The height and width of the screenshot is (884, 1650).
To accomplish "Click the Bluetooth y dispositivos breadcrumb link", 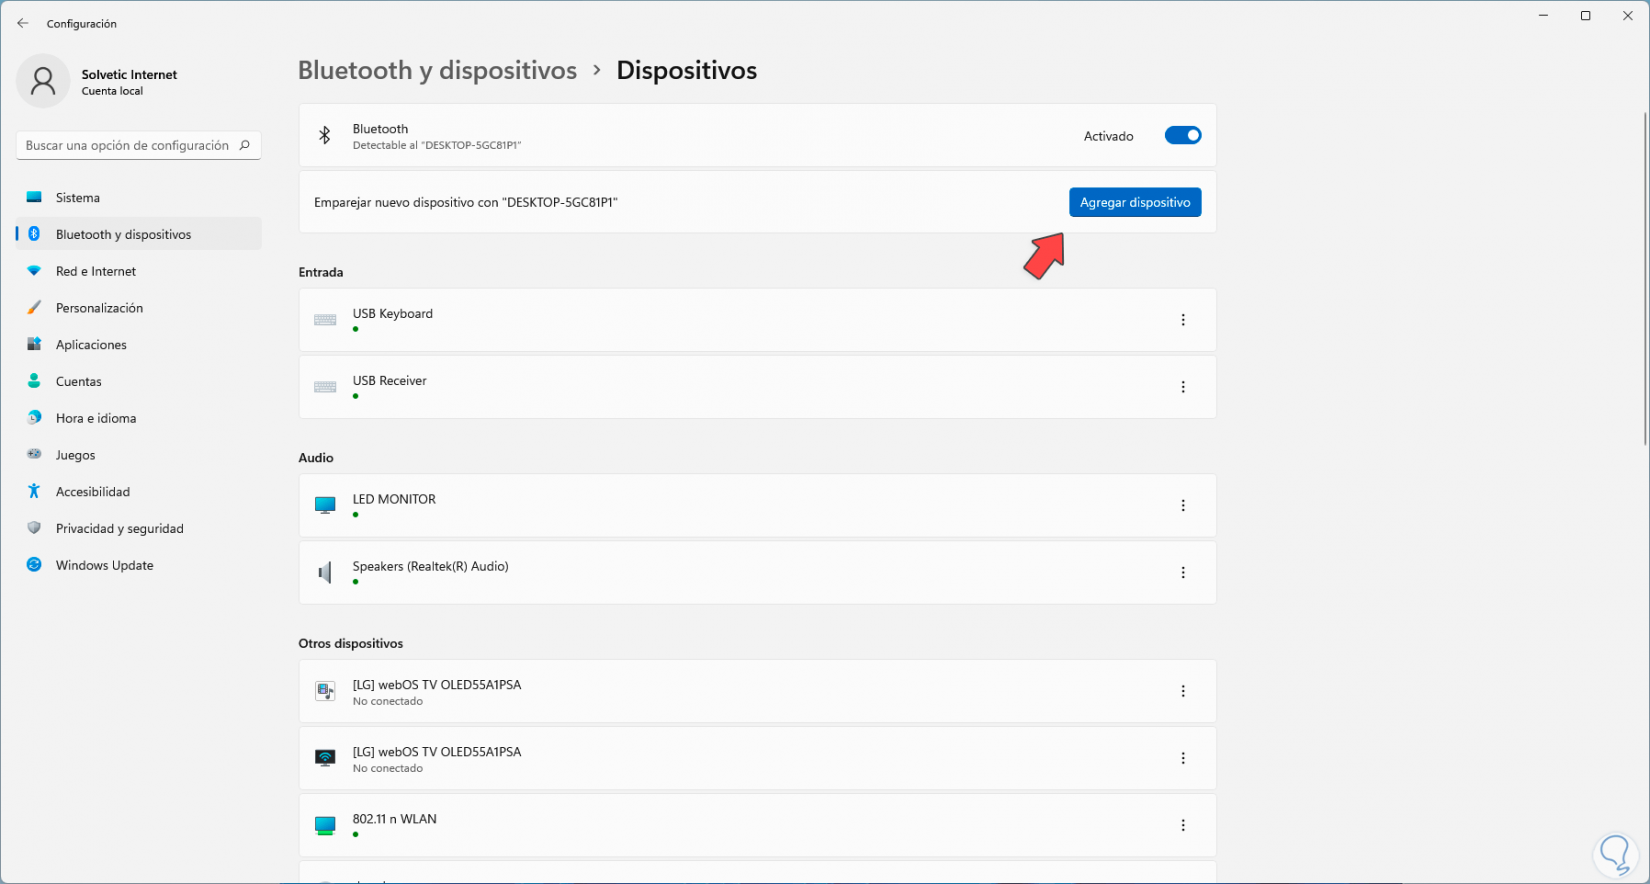I will click(437, 71).
